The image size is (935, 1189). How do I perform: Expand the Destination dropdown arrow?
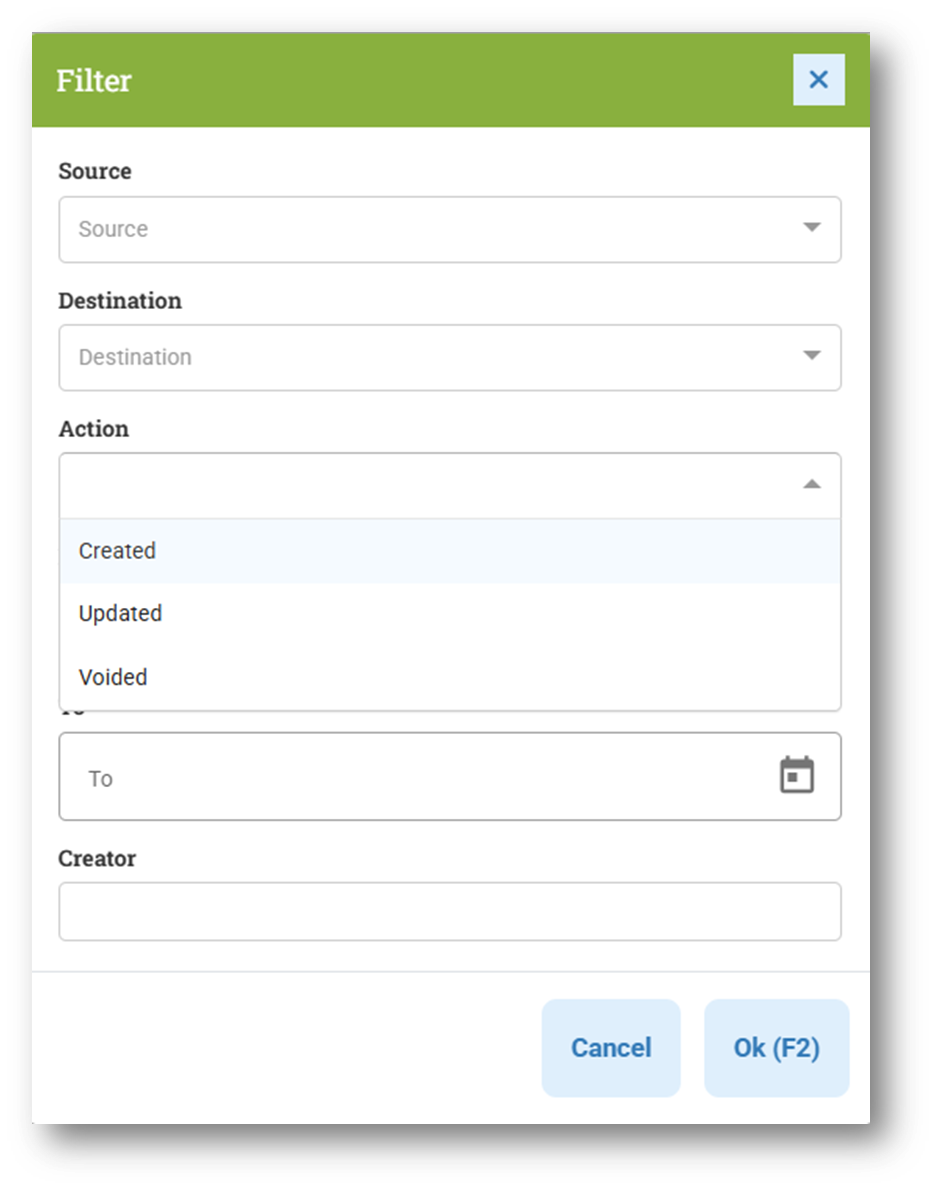tap(811, 356)
